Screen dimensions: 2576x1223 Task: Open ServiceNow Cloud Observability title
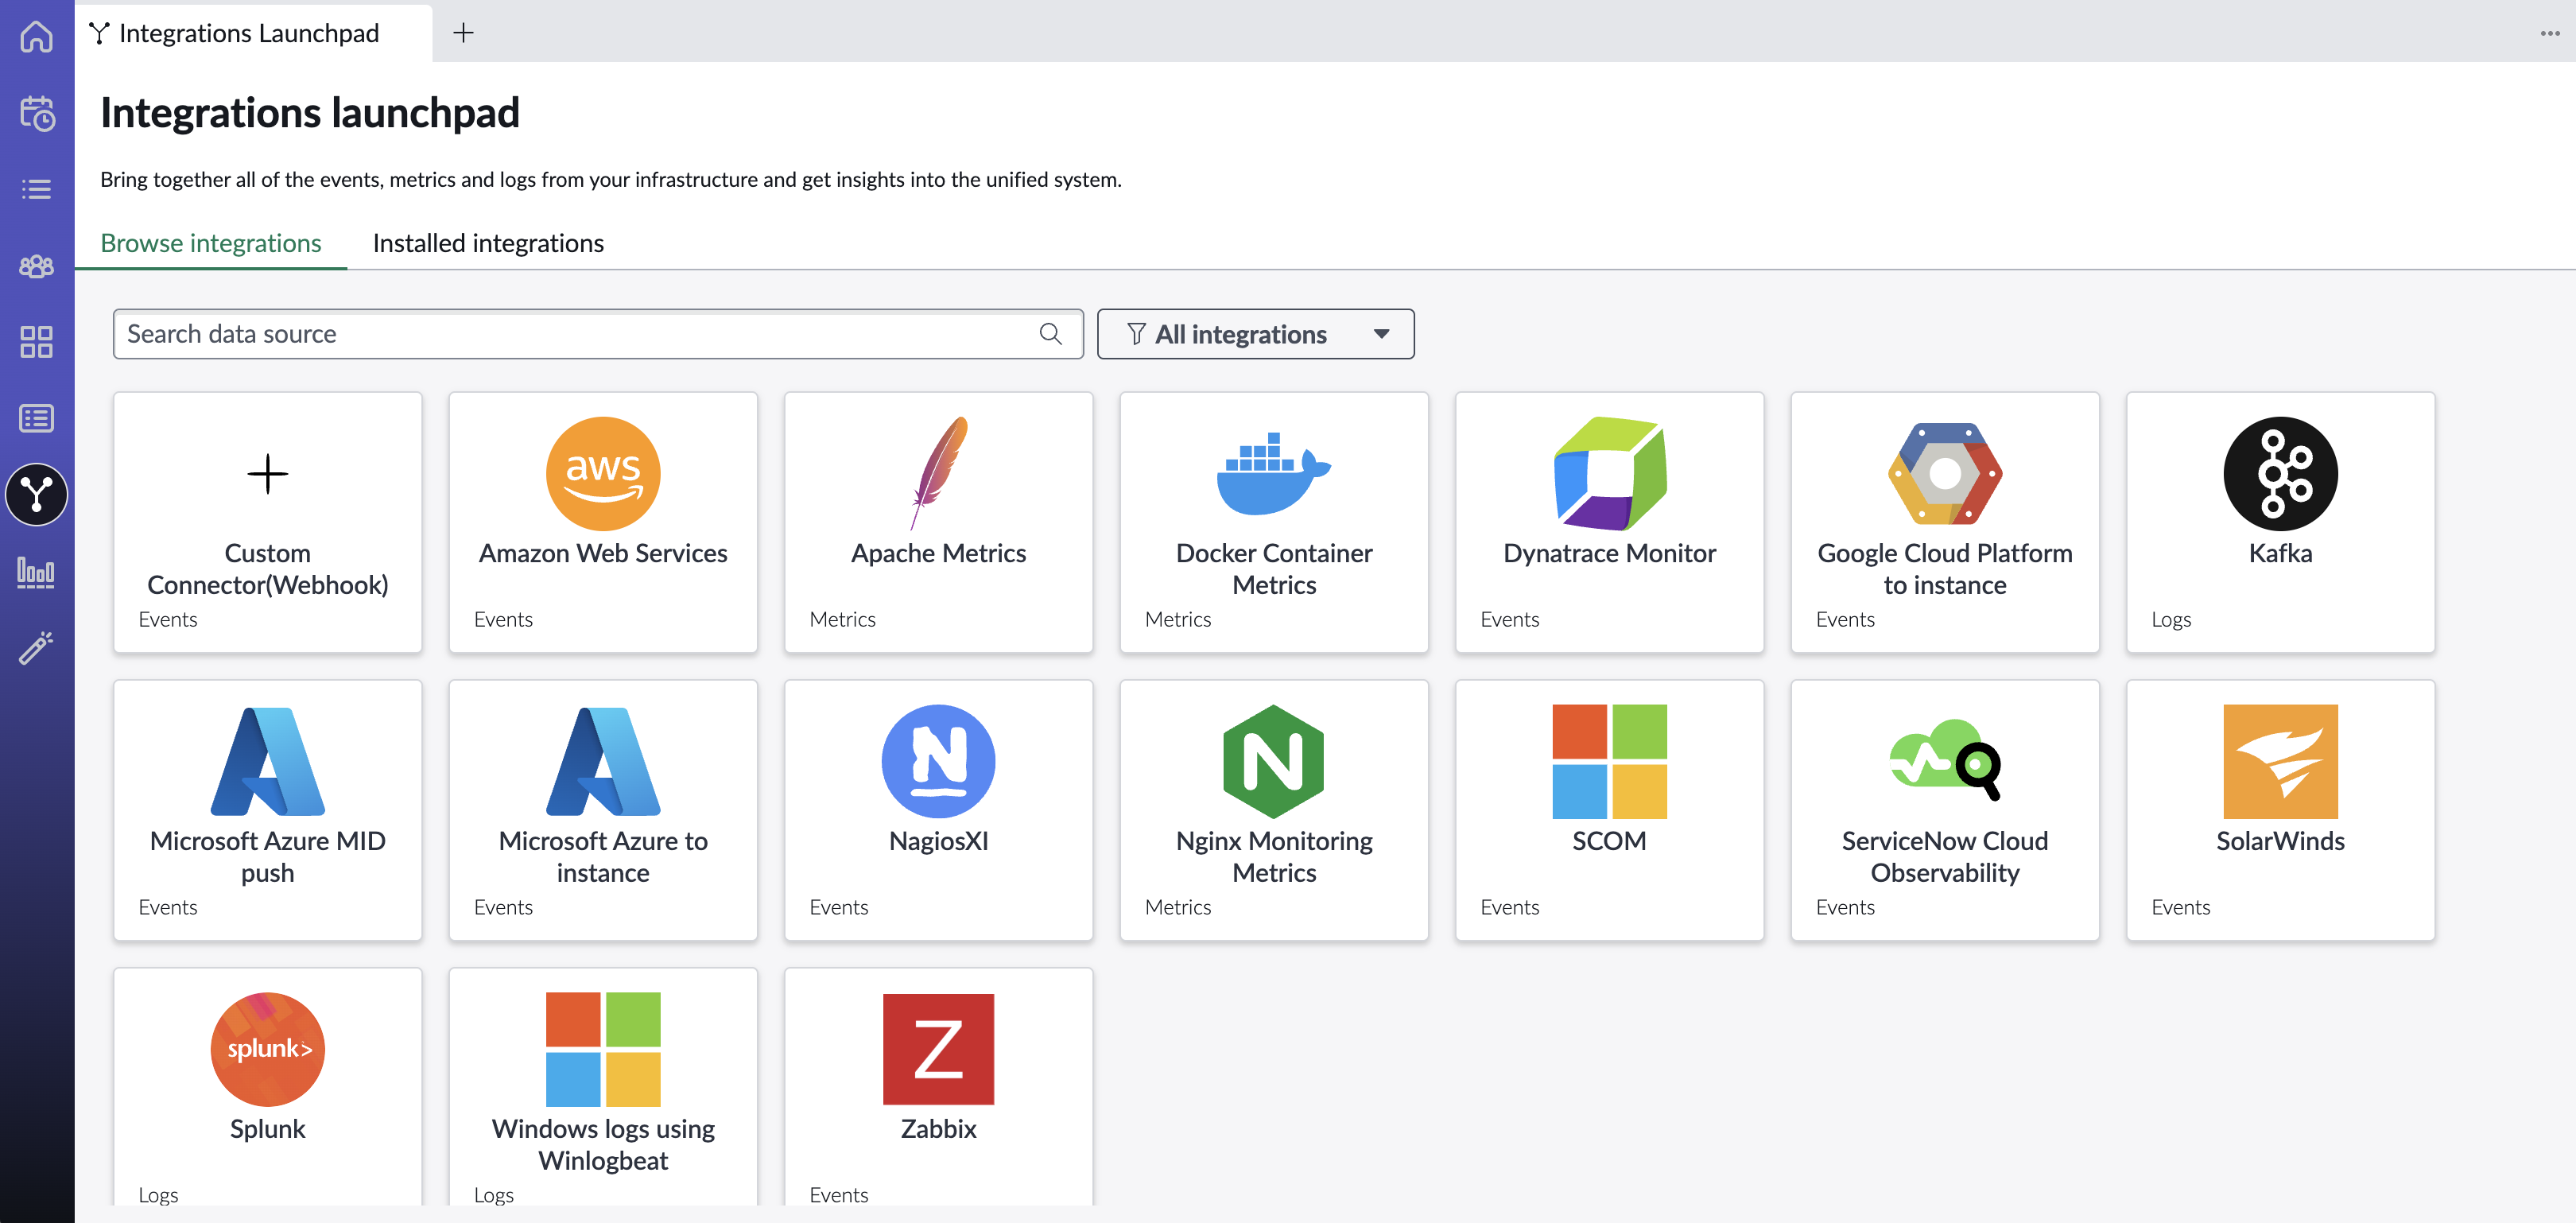(x=1945, y=857)
